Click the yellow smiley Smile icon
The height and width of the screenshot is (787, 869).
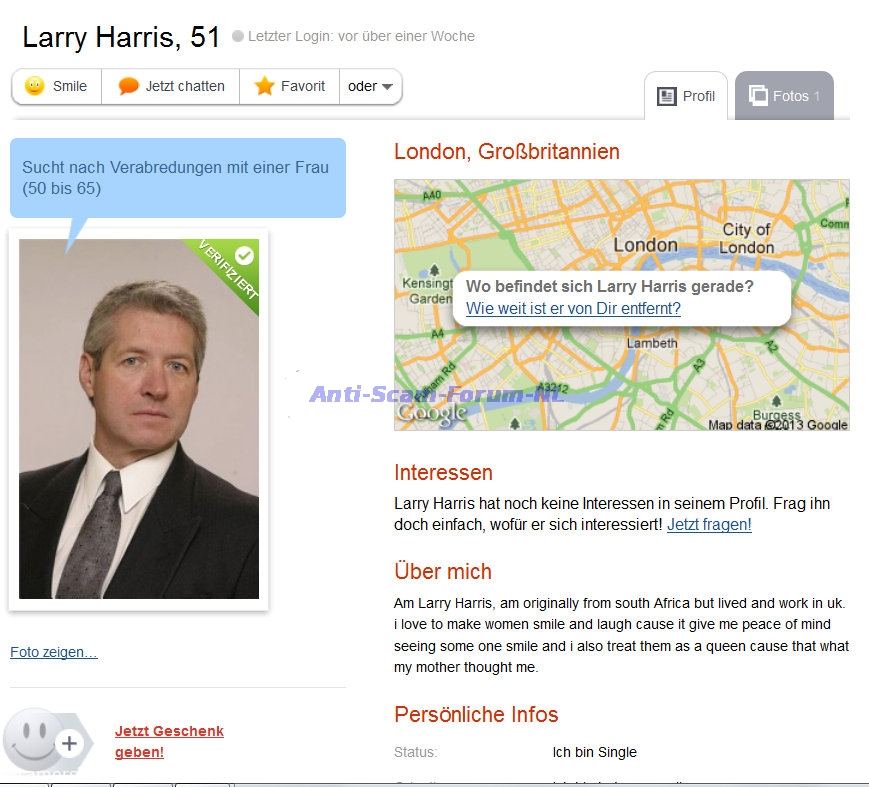tap(34, 86)
